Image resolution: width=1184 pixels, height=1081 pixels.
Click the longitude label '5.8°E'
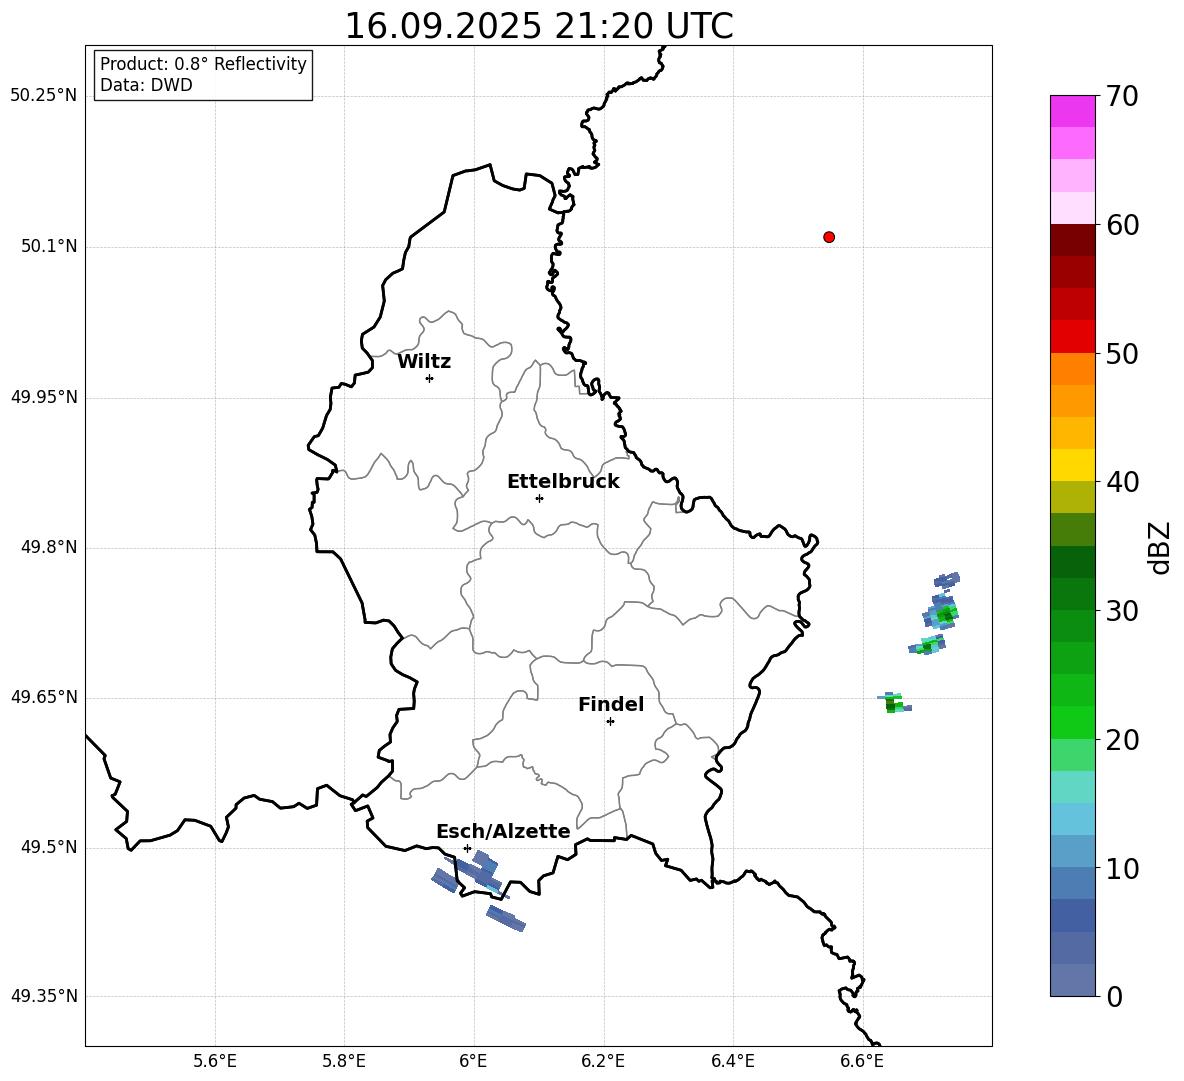(344, 1061)
